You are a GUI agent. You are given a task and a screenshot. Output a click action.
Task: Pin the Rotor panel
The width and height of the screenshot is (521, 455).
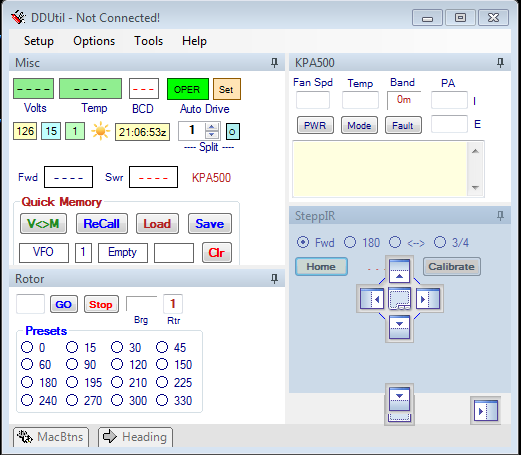click(x=274, y=279)
